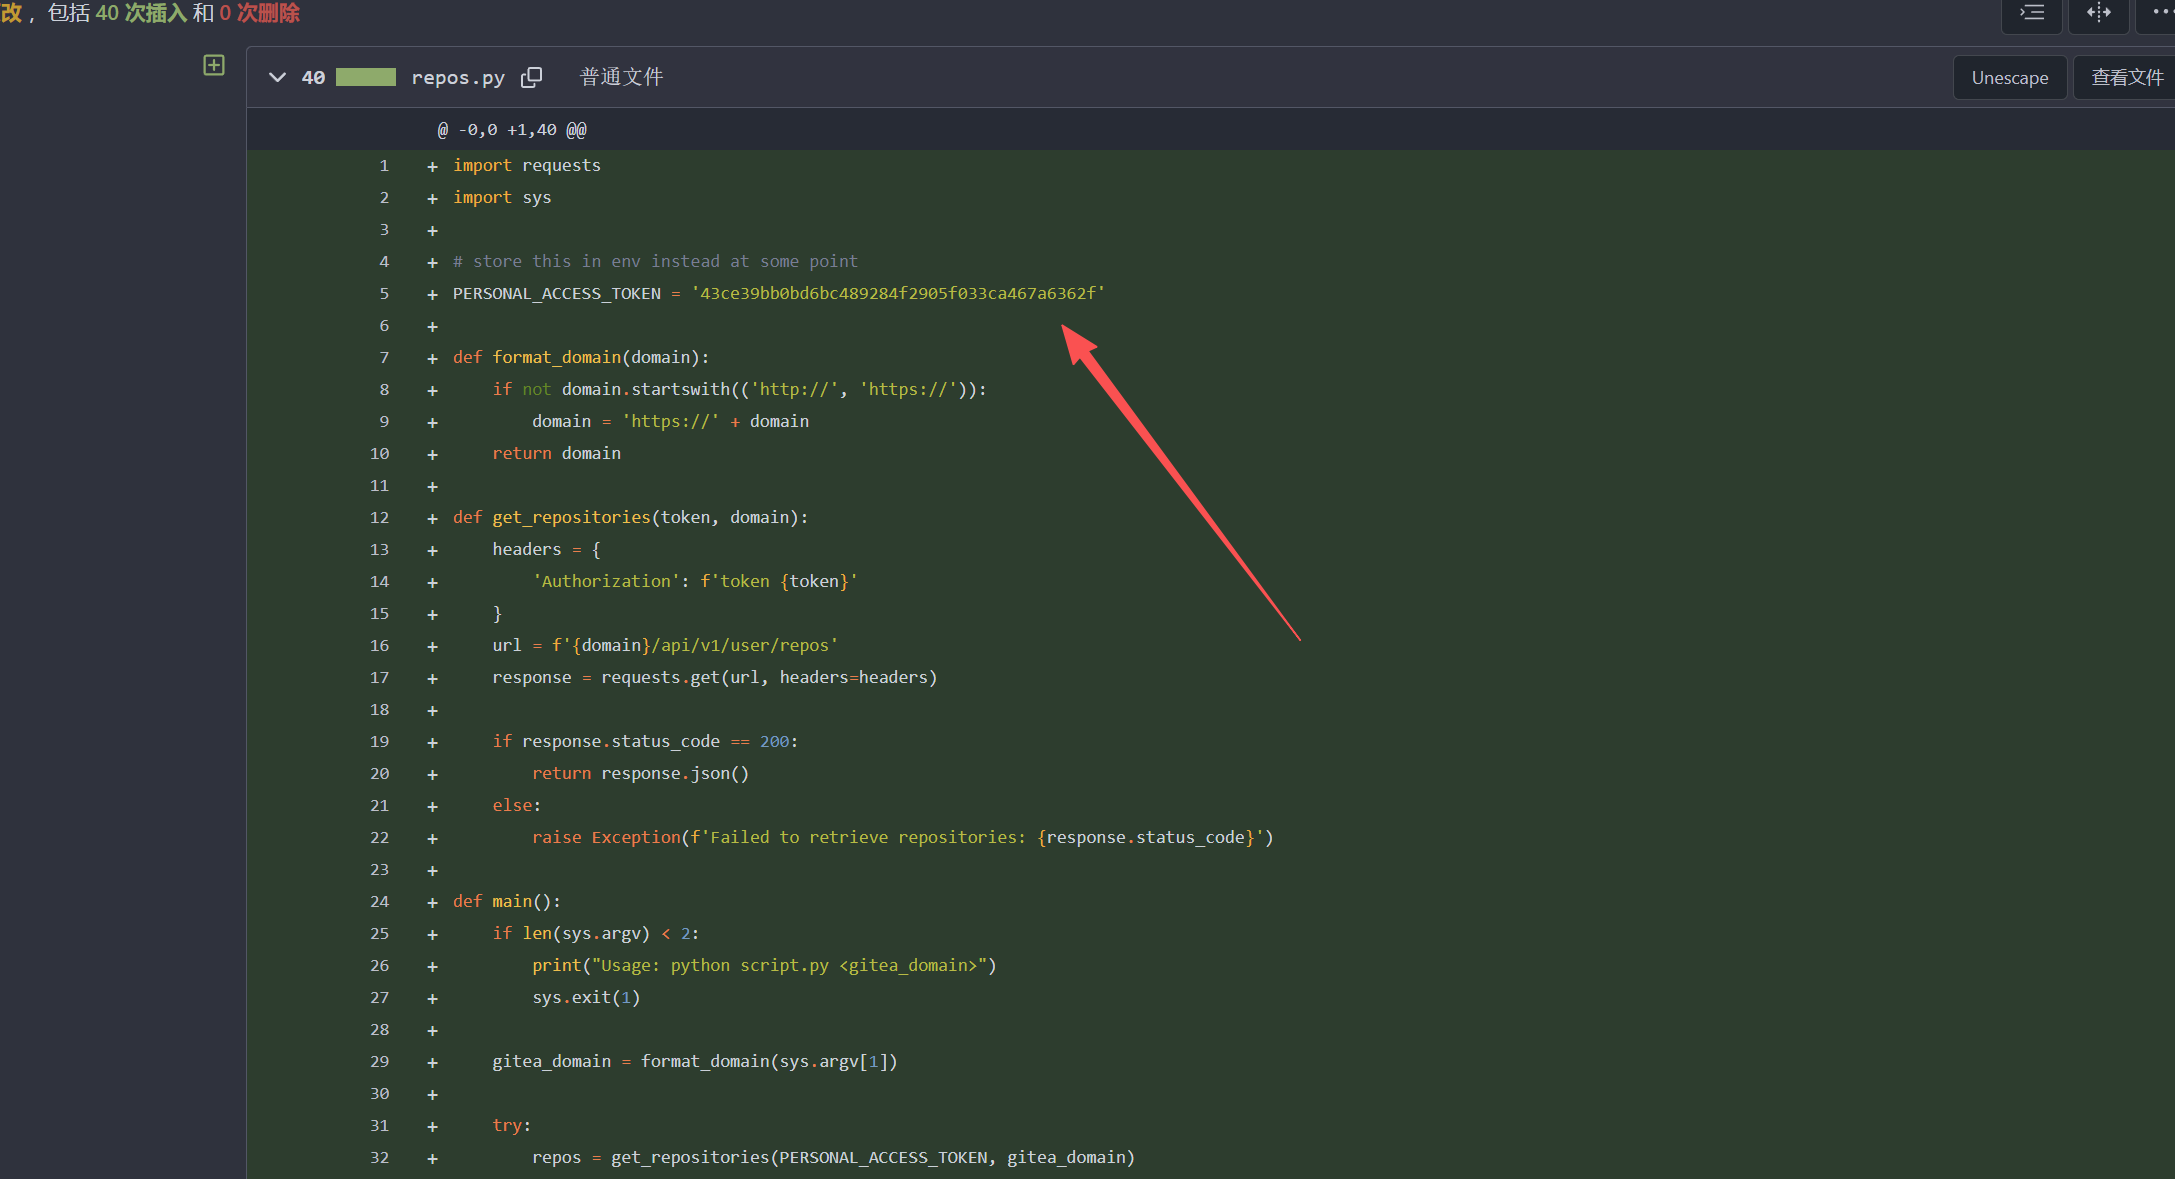Image resolution: width=2175 pixels, height=1179 pixels.
Task: Click the 'store this in env' comment
Action: [655, 261]
